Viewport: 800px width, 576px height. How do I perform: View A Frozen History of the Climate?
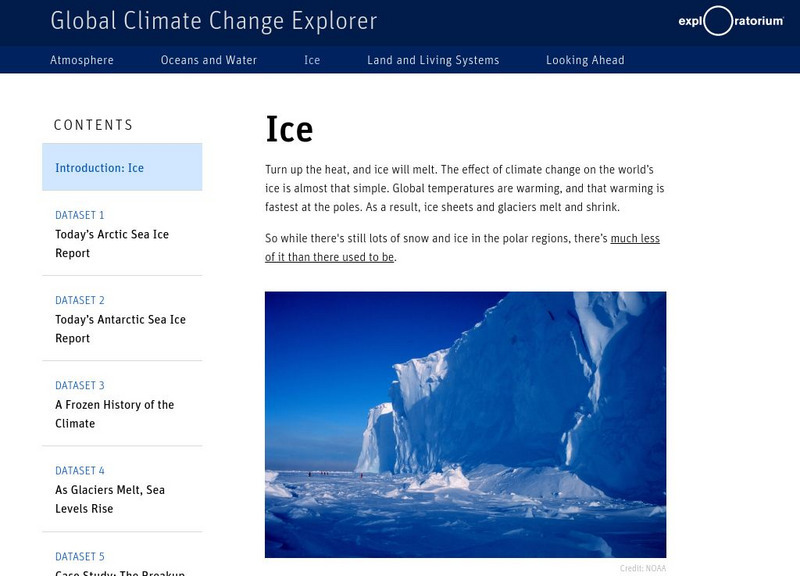click(x=114, y=414)
